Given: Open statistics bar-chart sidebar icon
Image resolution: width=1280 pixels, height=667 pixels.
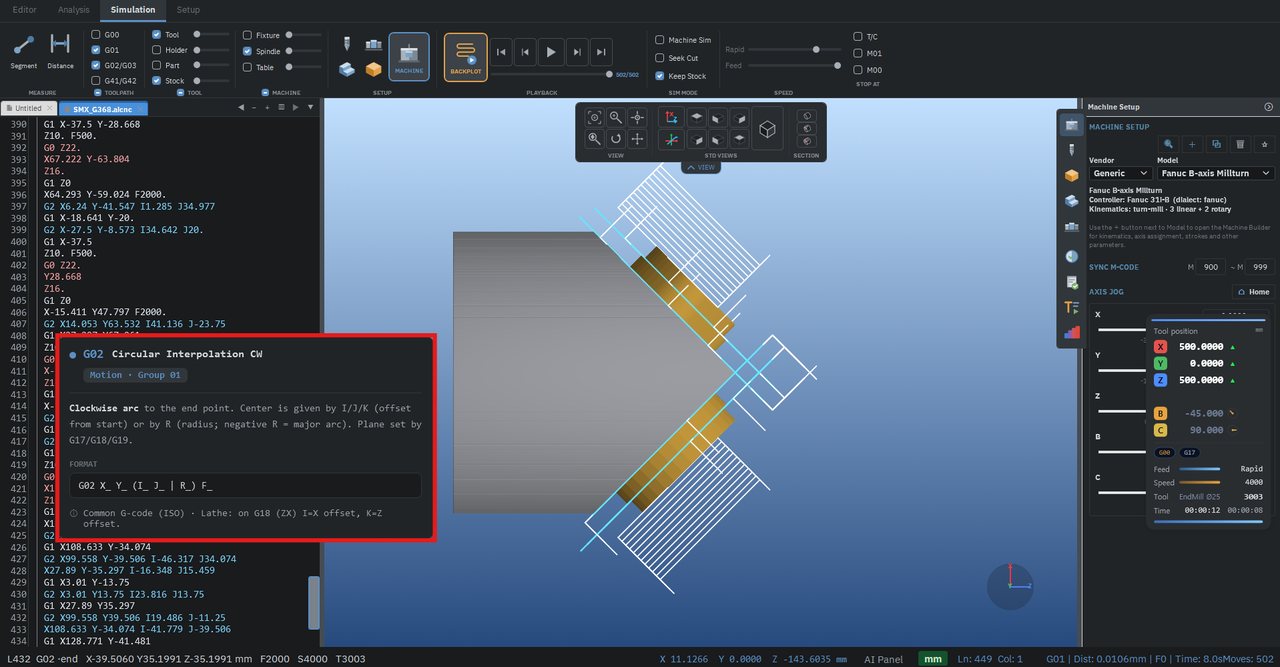Looking at the screenshot, I should [1072, 333].
